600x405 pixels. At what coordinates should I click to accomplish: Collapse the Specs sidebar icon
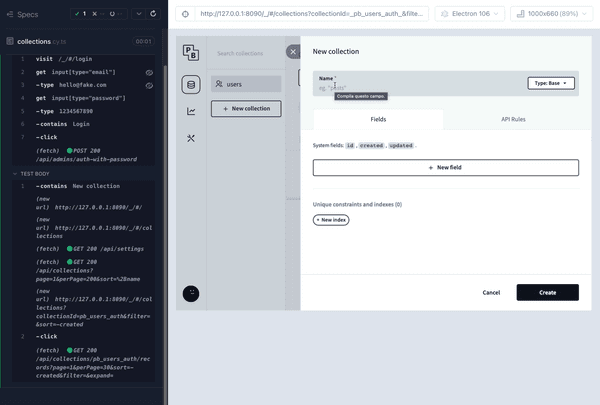[x=10, y=15]
